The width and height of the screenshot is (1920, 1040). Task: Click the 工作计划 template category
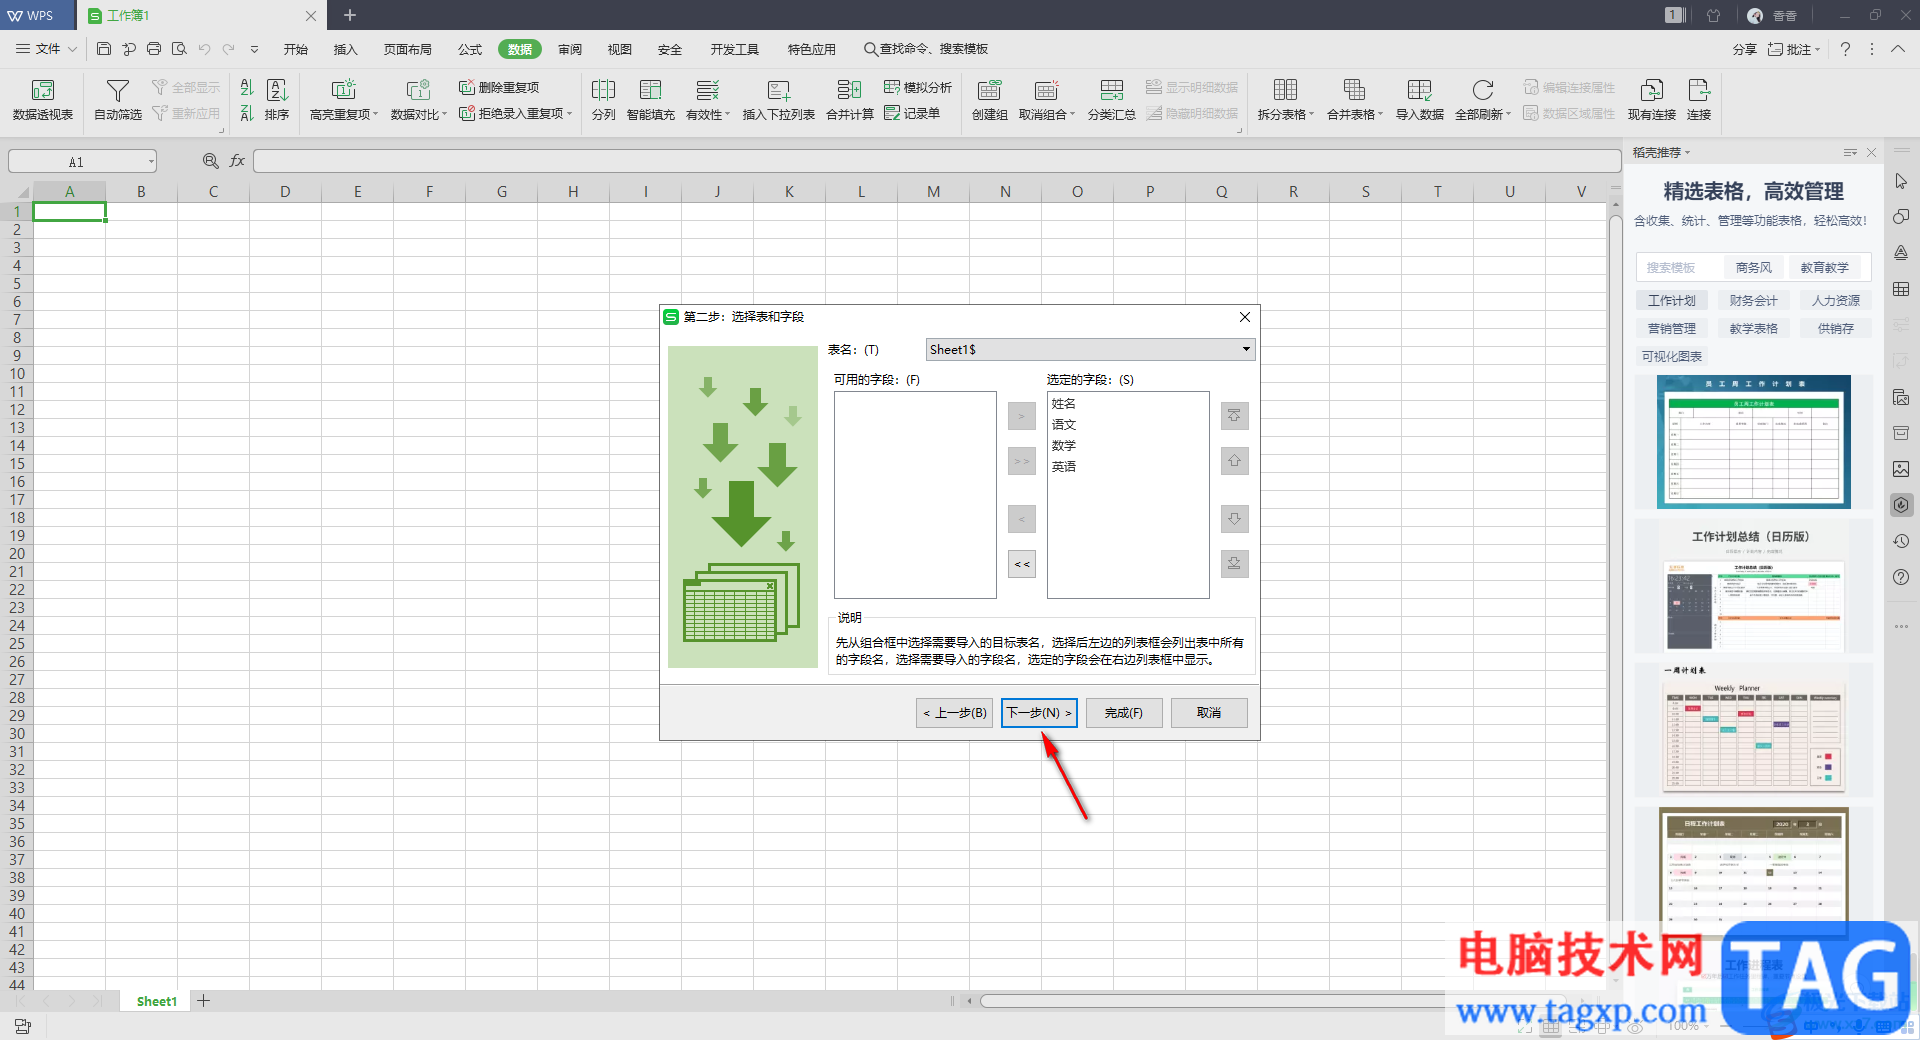[x=1672, y=300]
